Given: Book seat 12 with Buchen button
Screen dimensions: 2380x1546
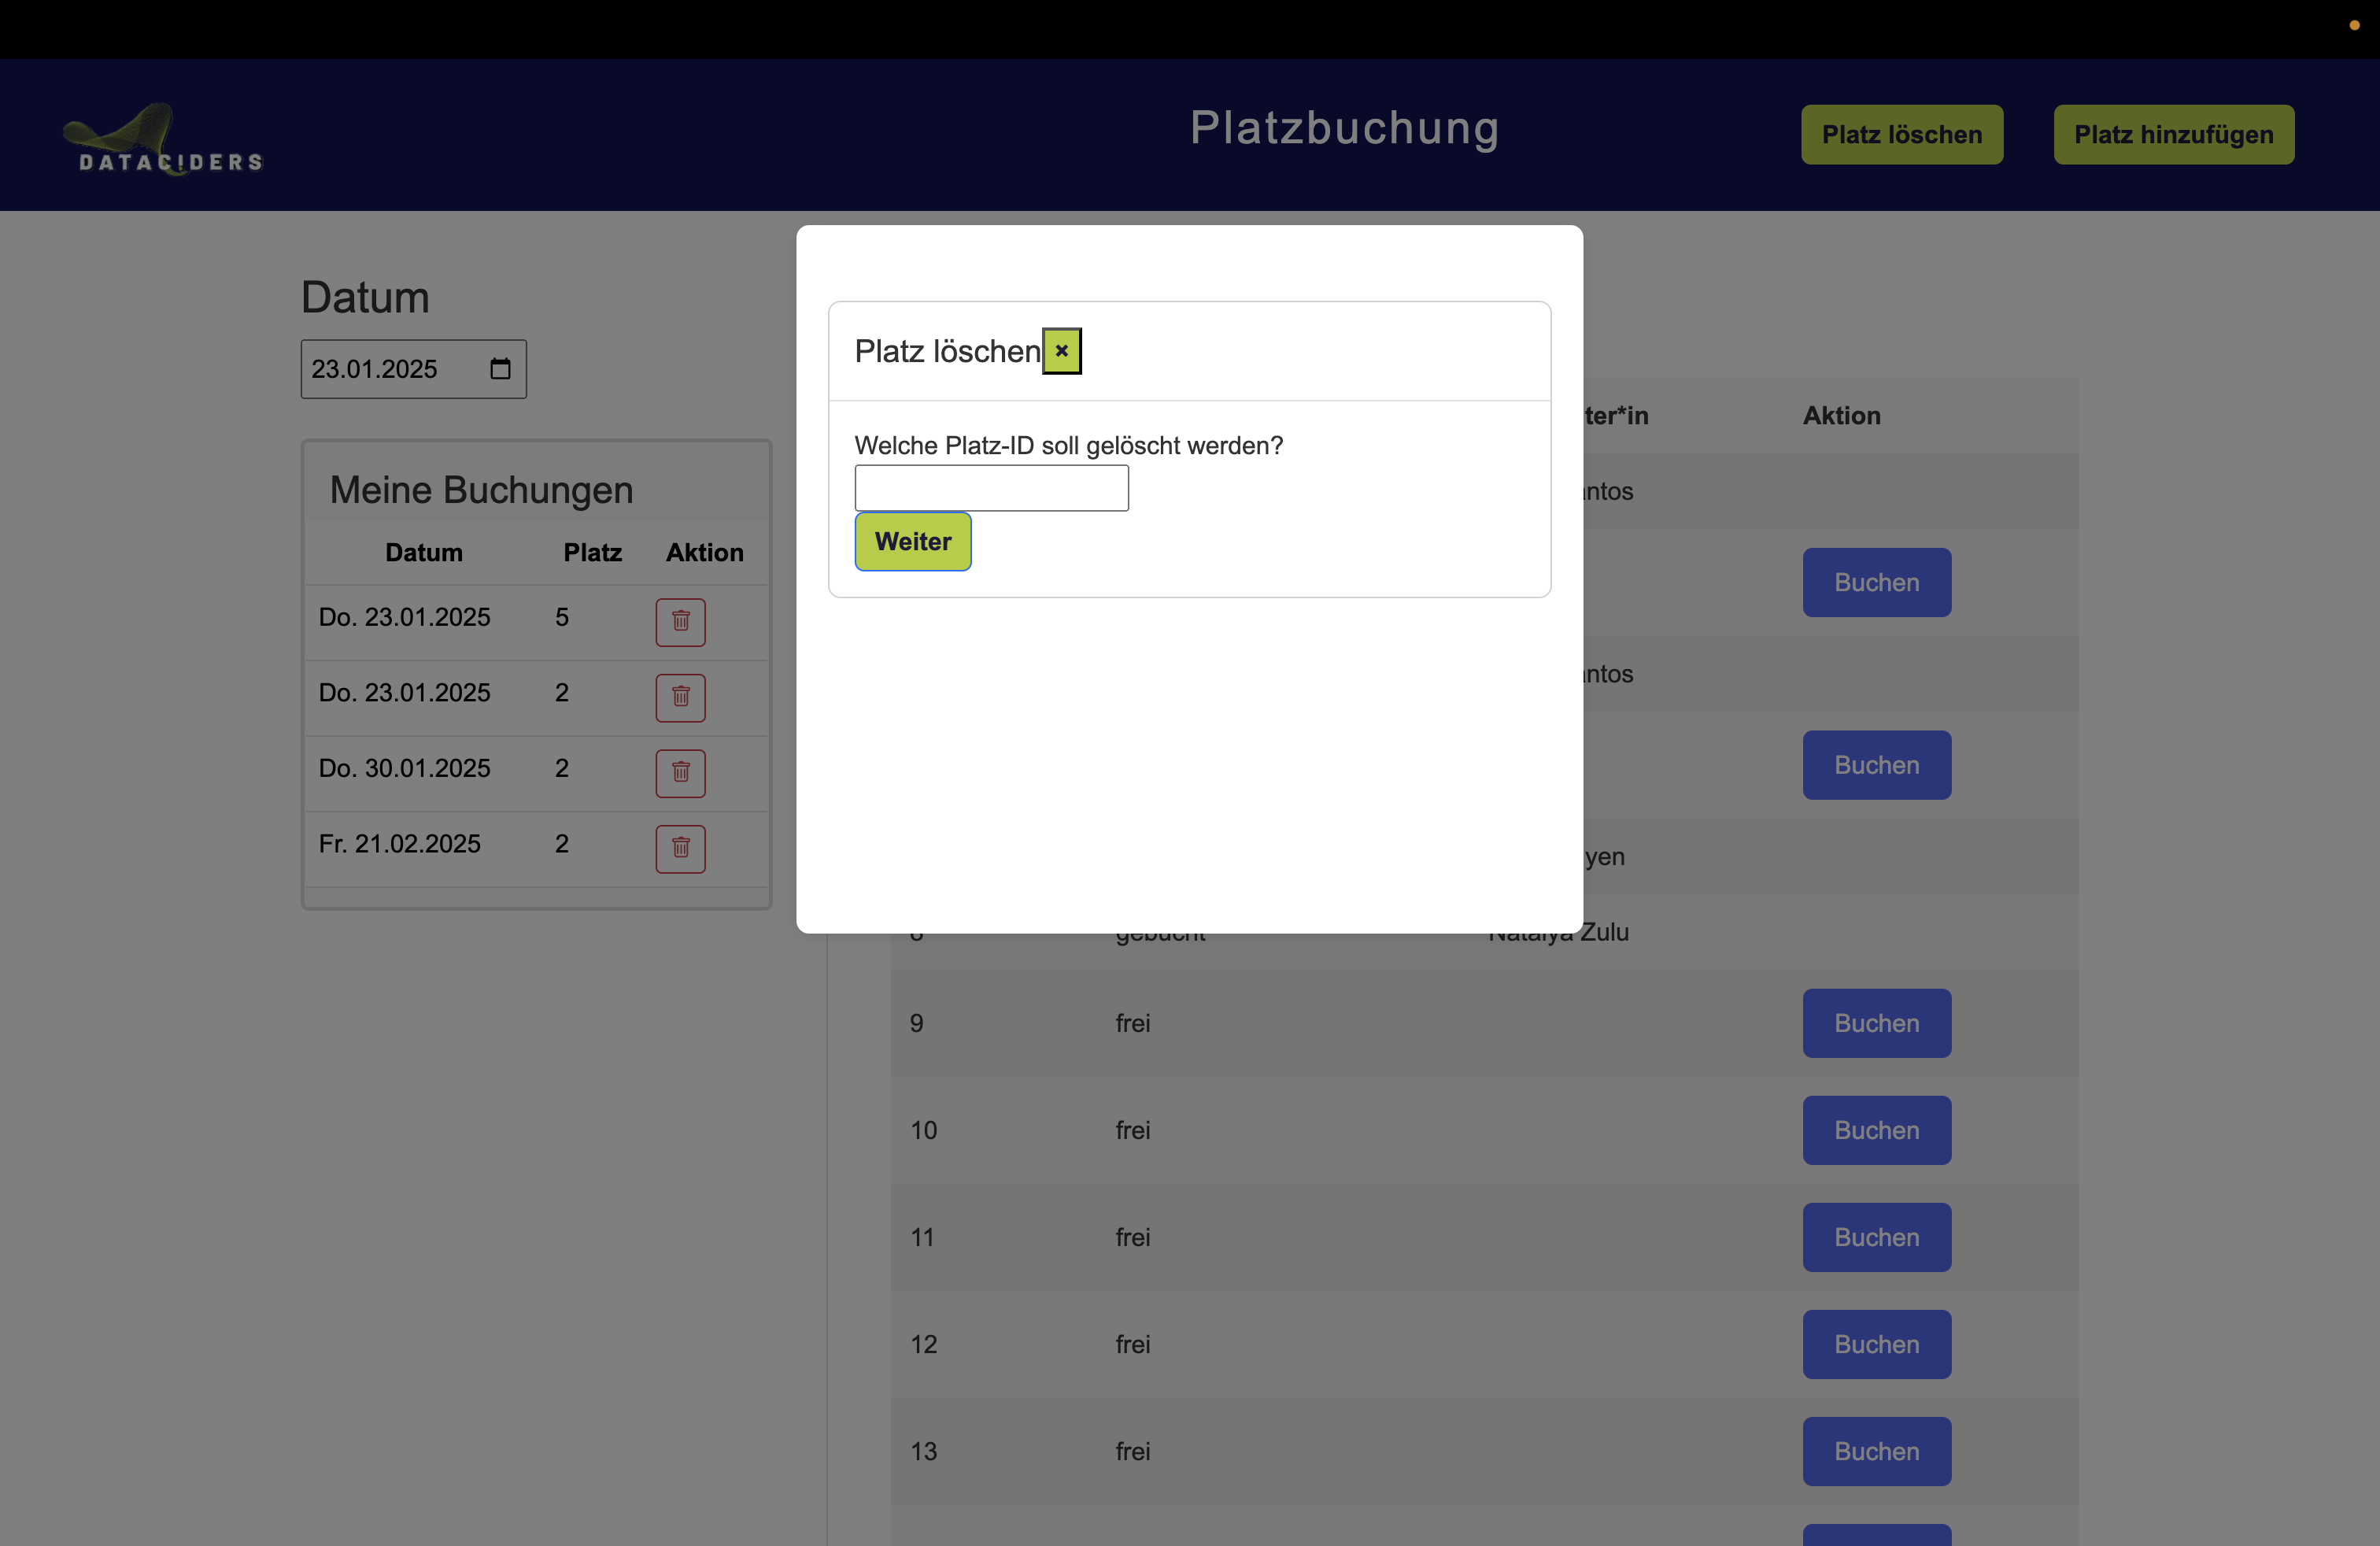Looking at the screenshot, I should [1876, 1344].
